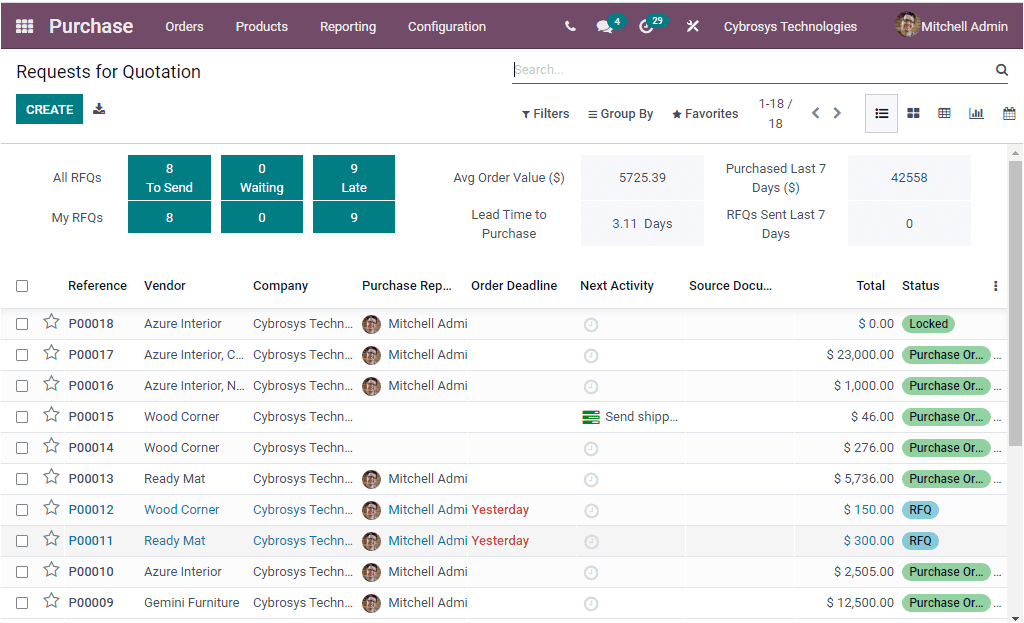Image resolution: width=1024 pixels, height=623 pixels.
Task: Click the developer tools wrench icon
Action: 693,26
